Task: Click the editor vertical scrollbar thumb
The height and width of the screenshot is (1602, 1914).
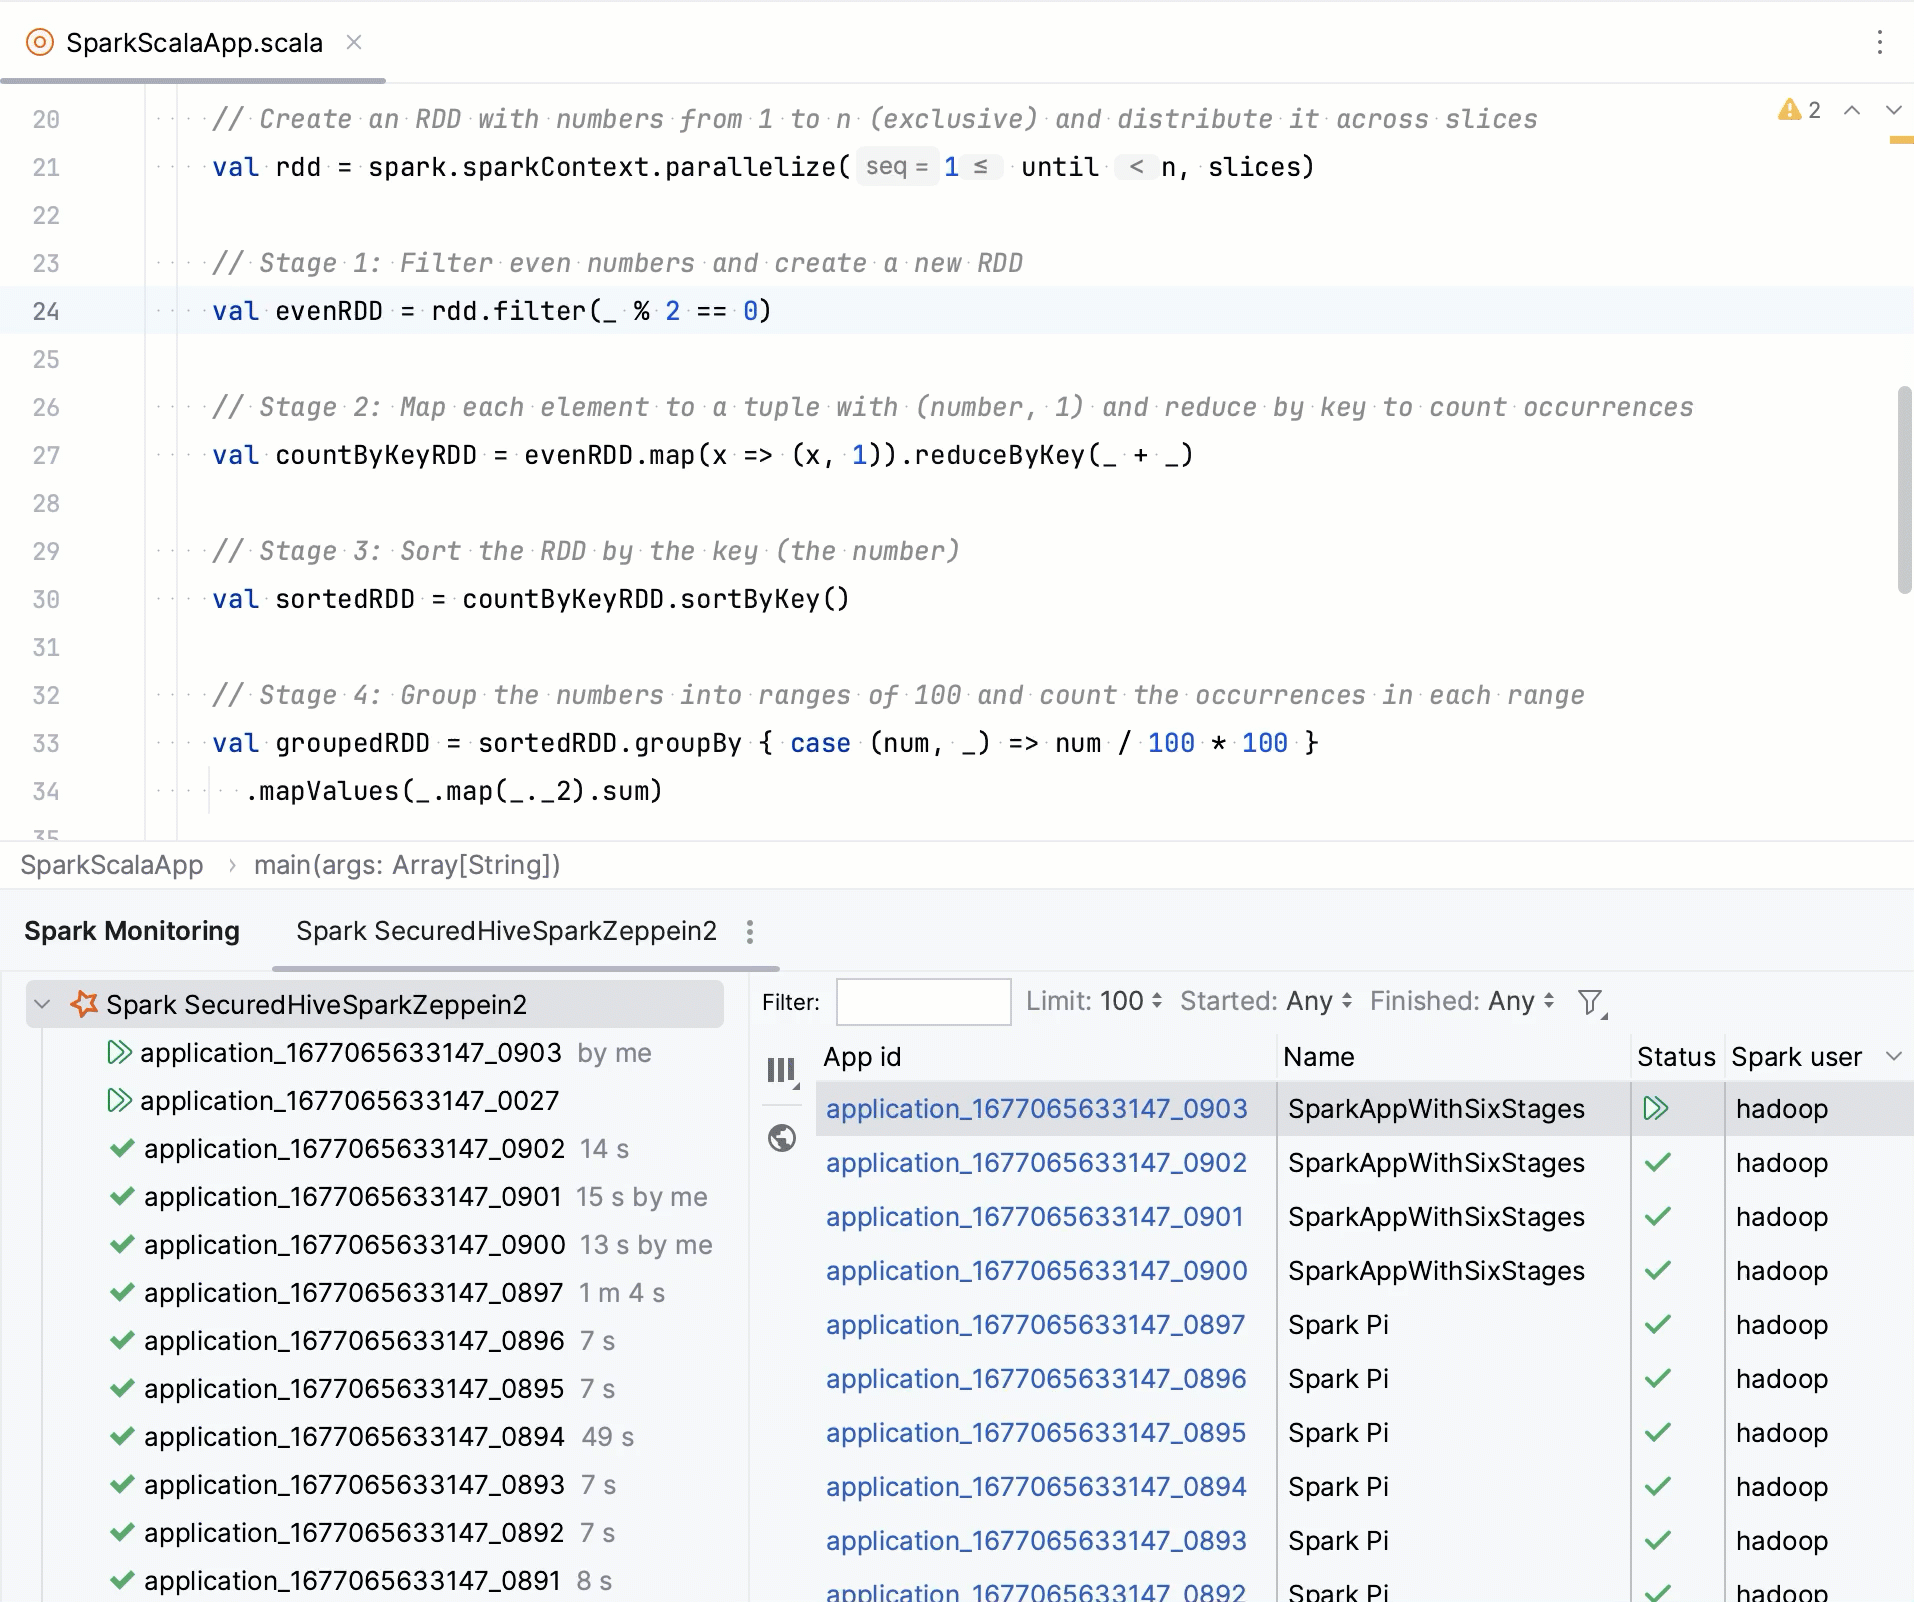Action: pos(1904,490)
